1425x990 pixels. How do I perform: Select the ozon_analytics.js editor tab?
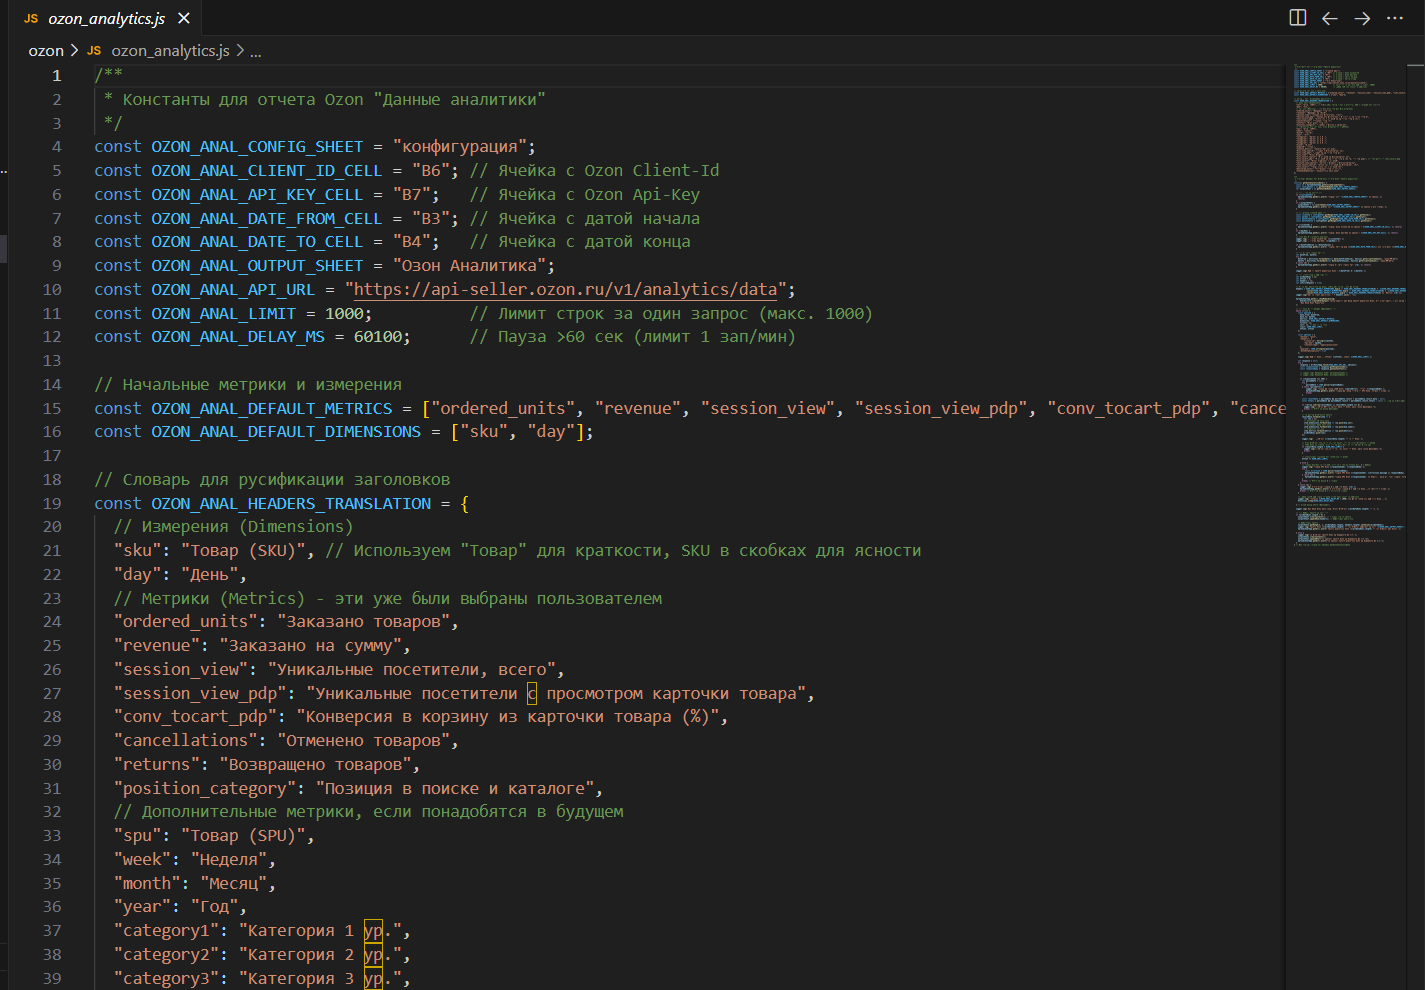[106, 19]
